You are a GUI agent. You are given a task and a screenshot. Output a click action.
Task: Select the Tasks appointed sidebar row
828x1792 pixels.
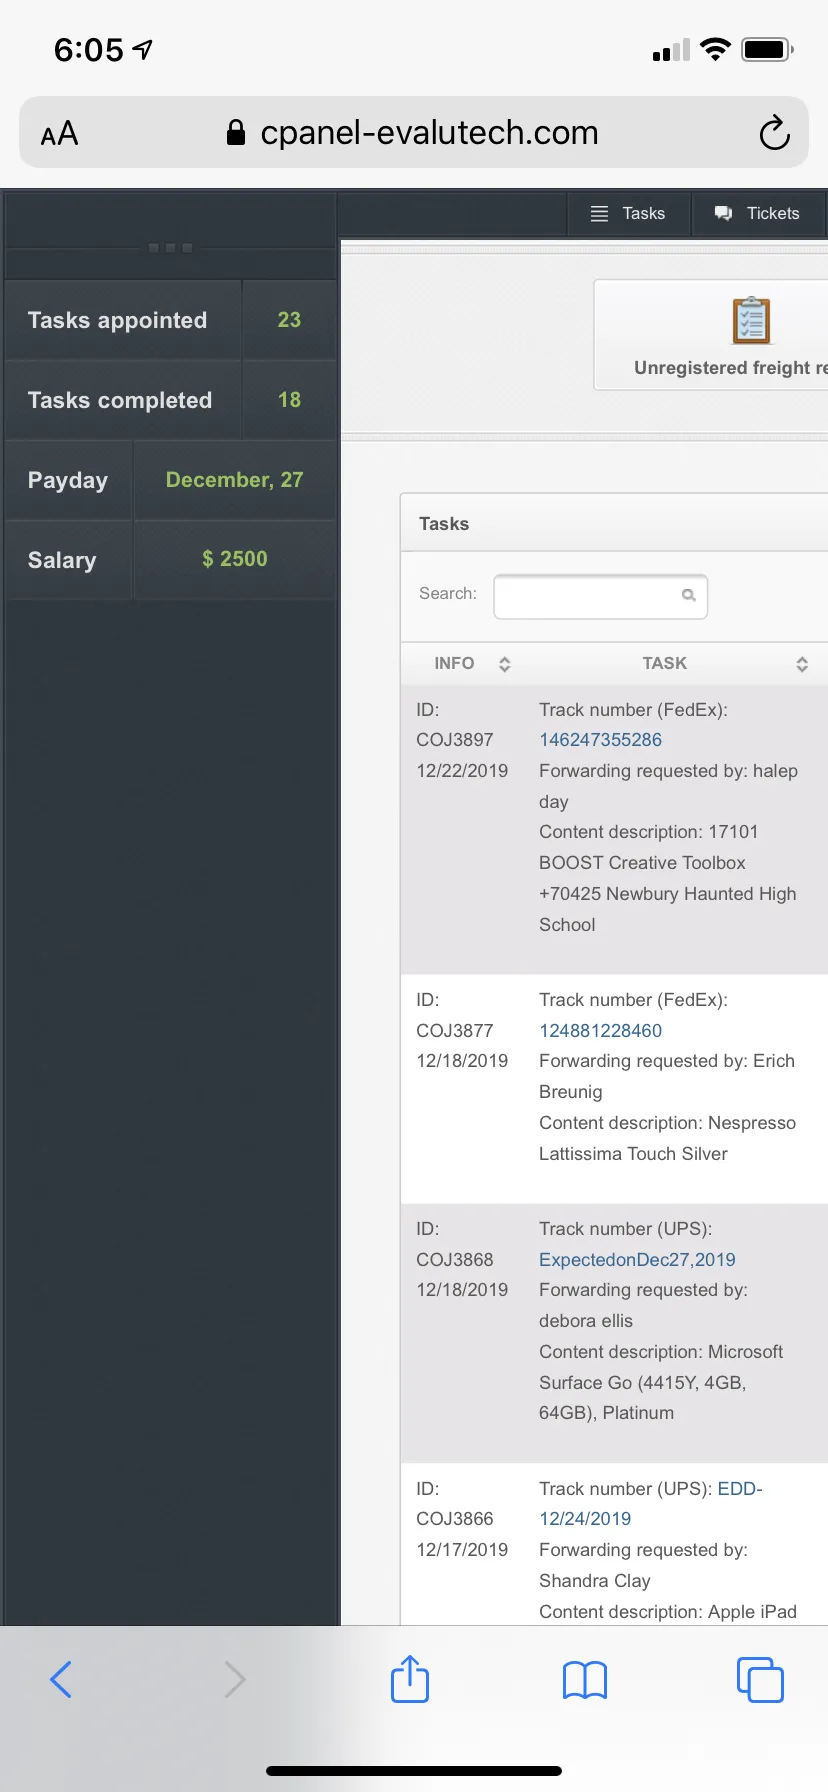[x=171, y=320]
